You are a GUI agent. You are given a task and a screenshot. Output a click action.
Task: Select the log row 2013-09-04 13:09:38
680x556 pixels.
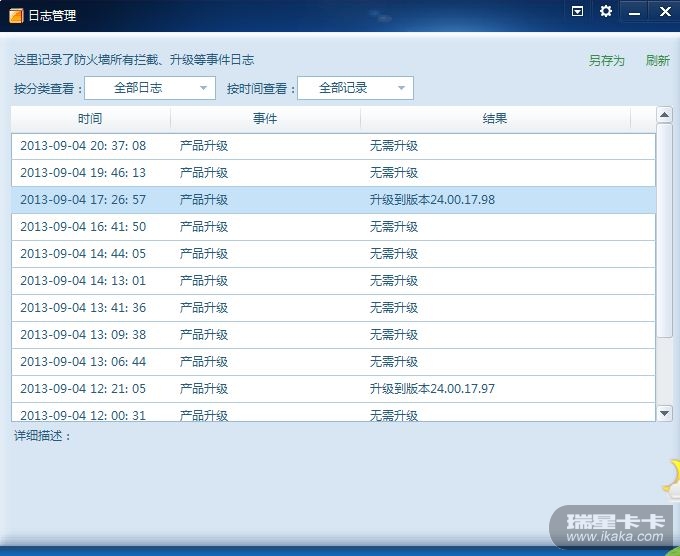click(333, 335)
